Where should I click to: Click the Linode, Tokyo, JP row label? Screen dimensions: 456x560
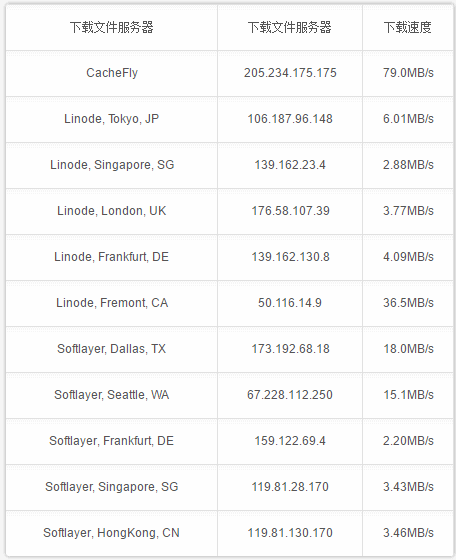[x=111, y=119]
